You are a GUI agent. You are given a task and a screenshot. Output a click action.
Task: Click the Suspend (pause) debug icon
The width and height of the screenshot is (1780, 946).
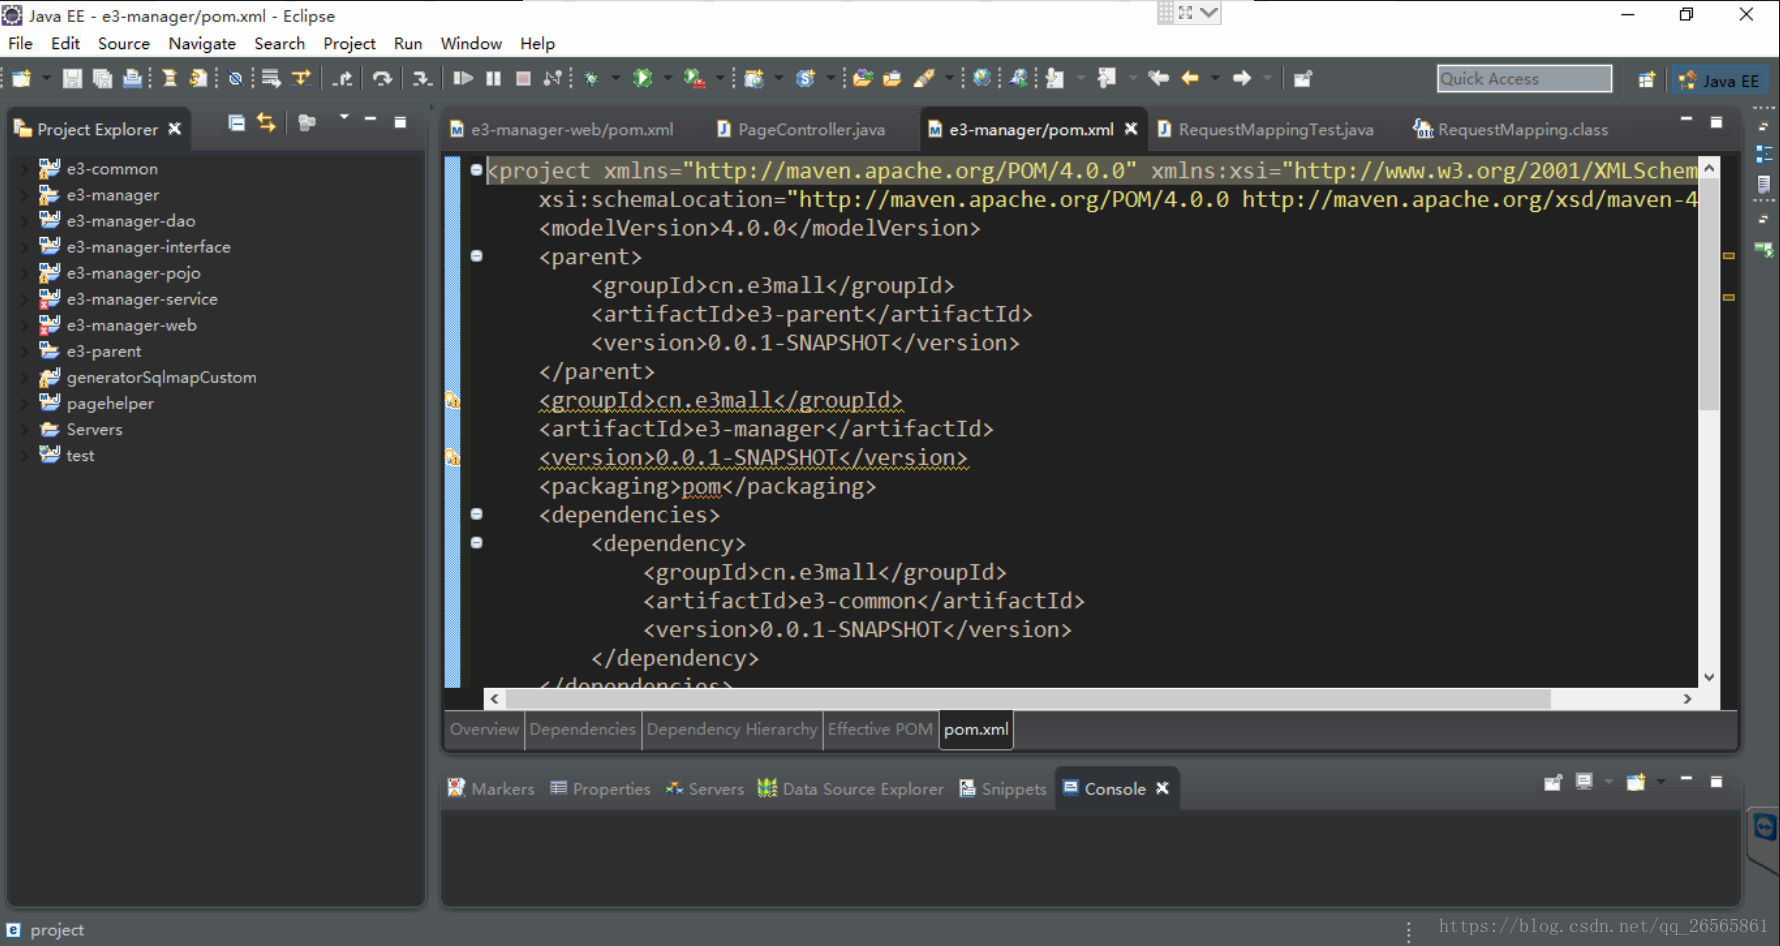click(493, 78)
